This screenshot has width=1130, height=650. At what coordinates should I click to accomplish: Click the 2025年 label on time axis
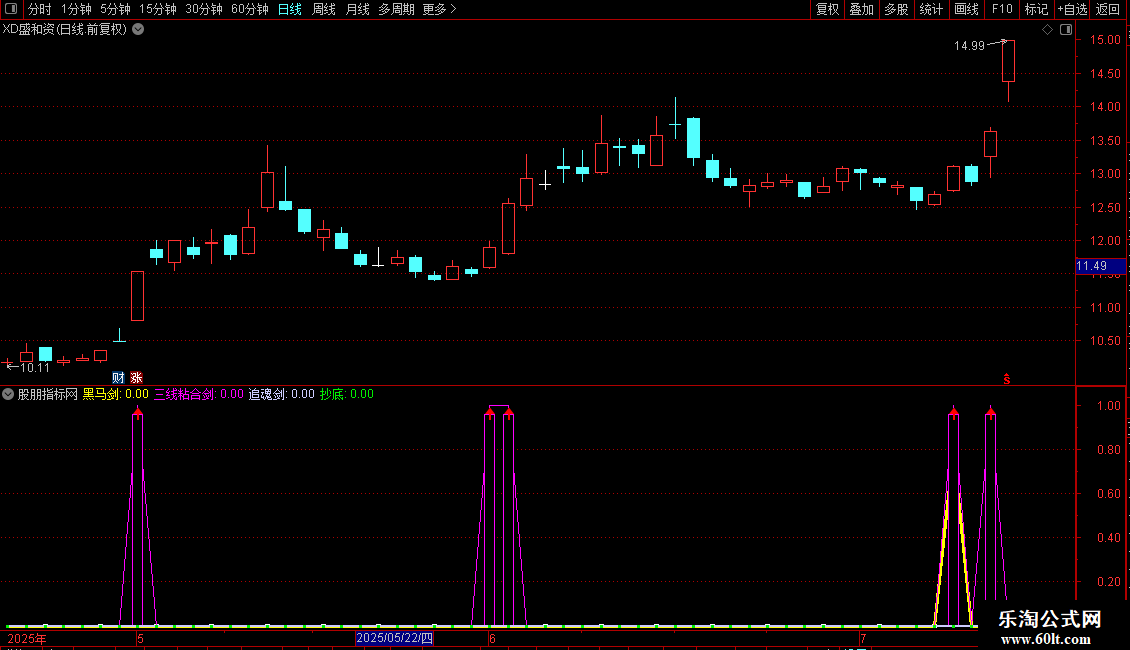(x=27, y=638)
